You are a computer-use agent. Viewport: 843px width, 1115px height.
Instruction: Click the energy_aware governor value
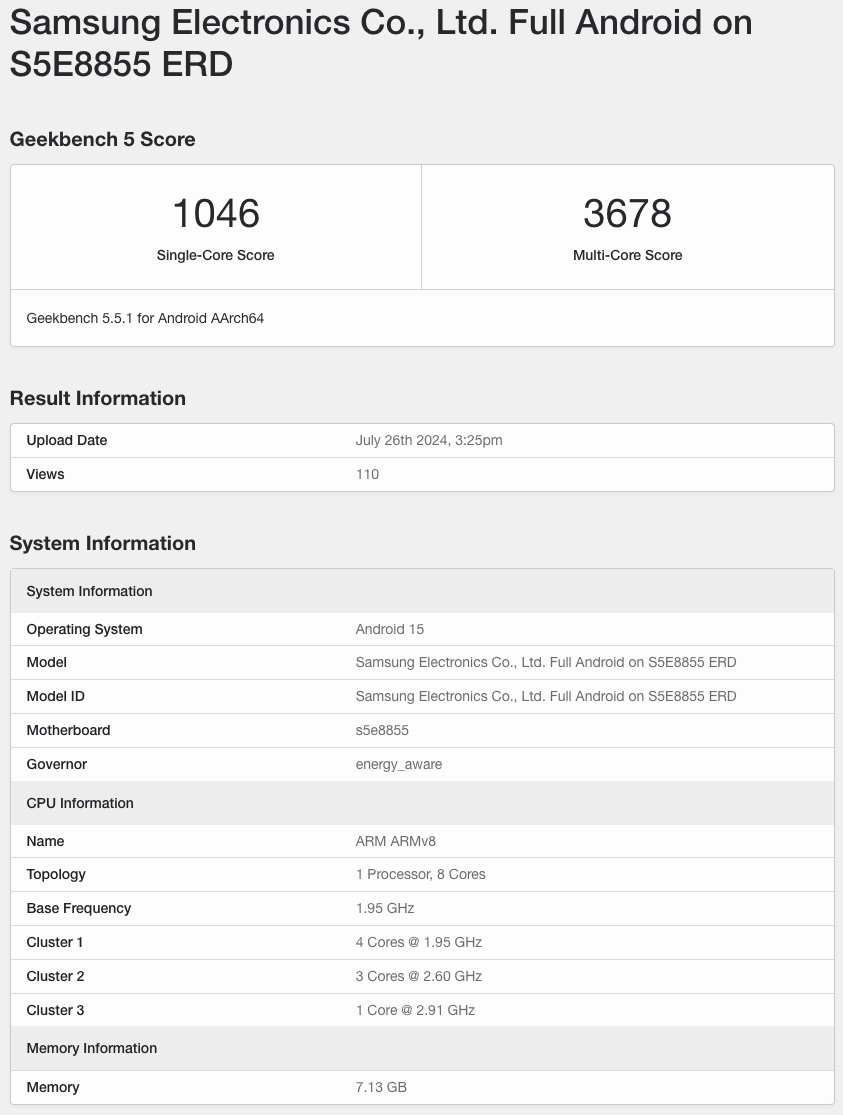point(398,764)
